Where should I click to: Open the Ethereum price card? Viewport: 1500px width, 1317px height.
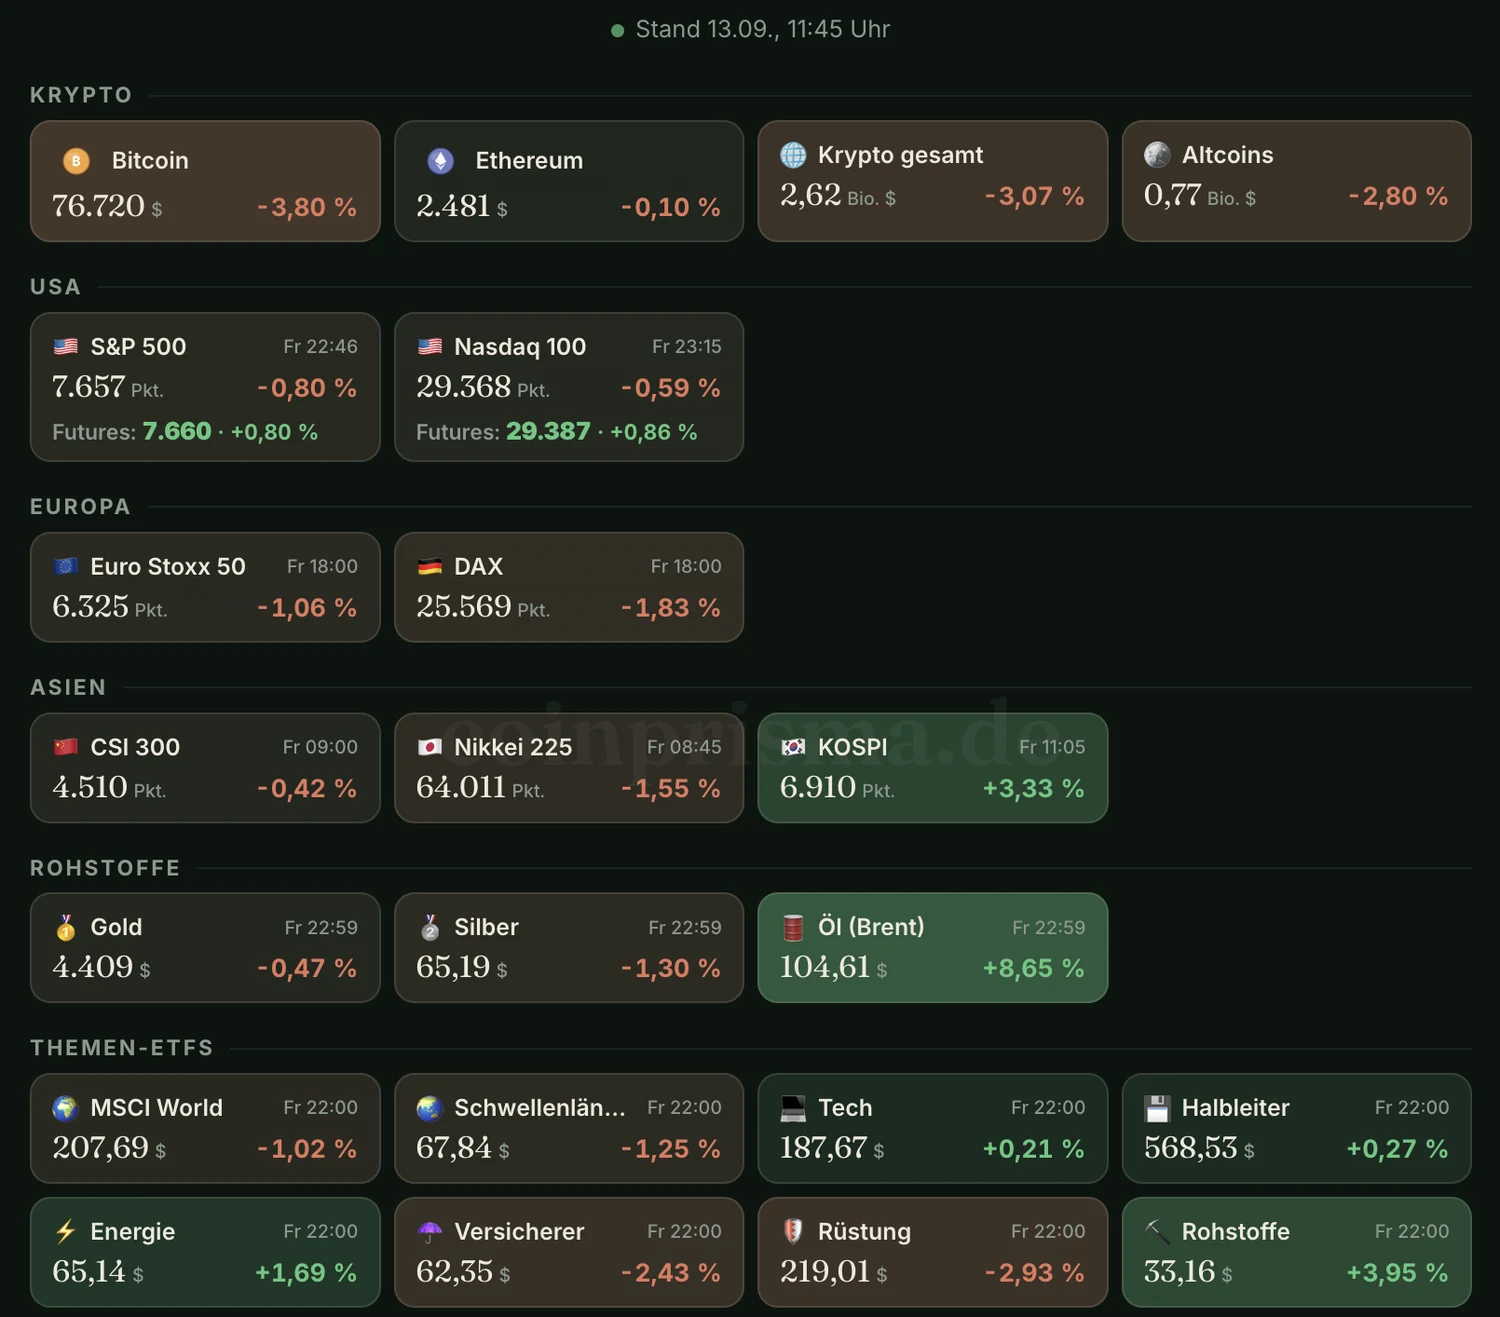pyautogui.click(x=569, y=181)
